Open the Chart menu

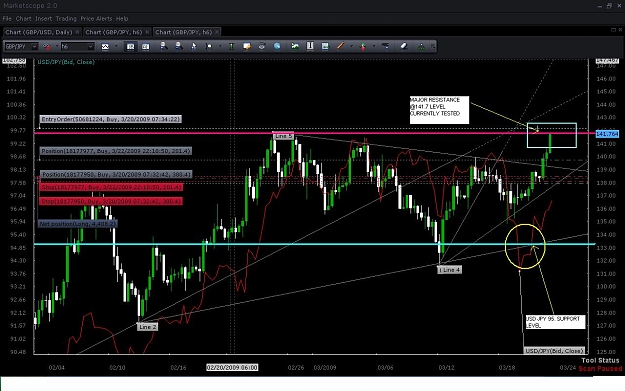tap(24, 19)
